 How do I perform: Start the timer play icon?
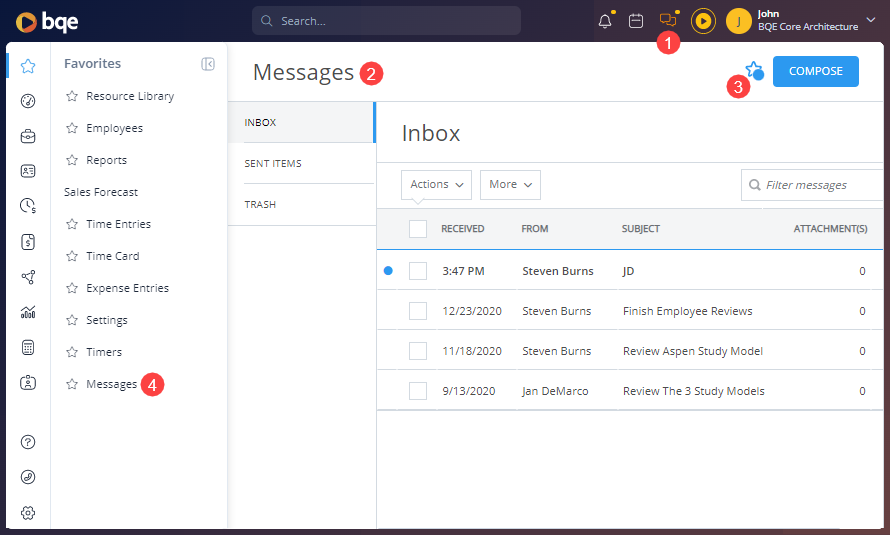(703, 22)
